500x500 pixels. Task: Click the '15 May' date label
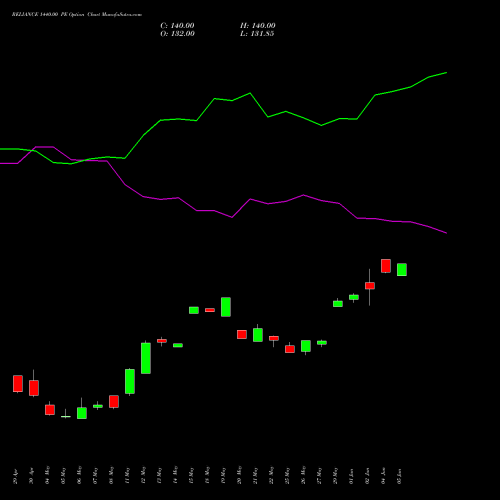click(x=191, y=475)
